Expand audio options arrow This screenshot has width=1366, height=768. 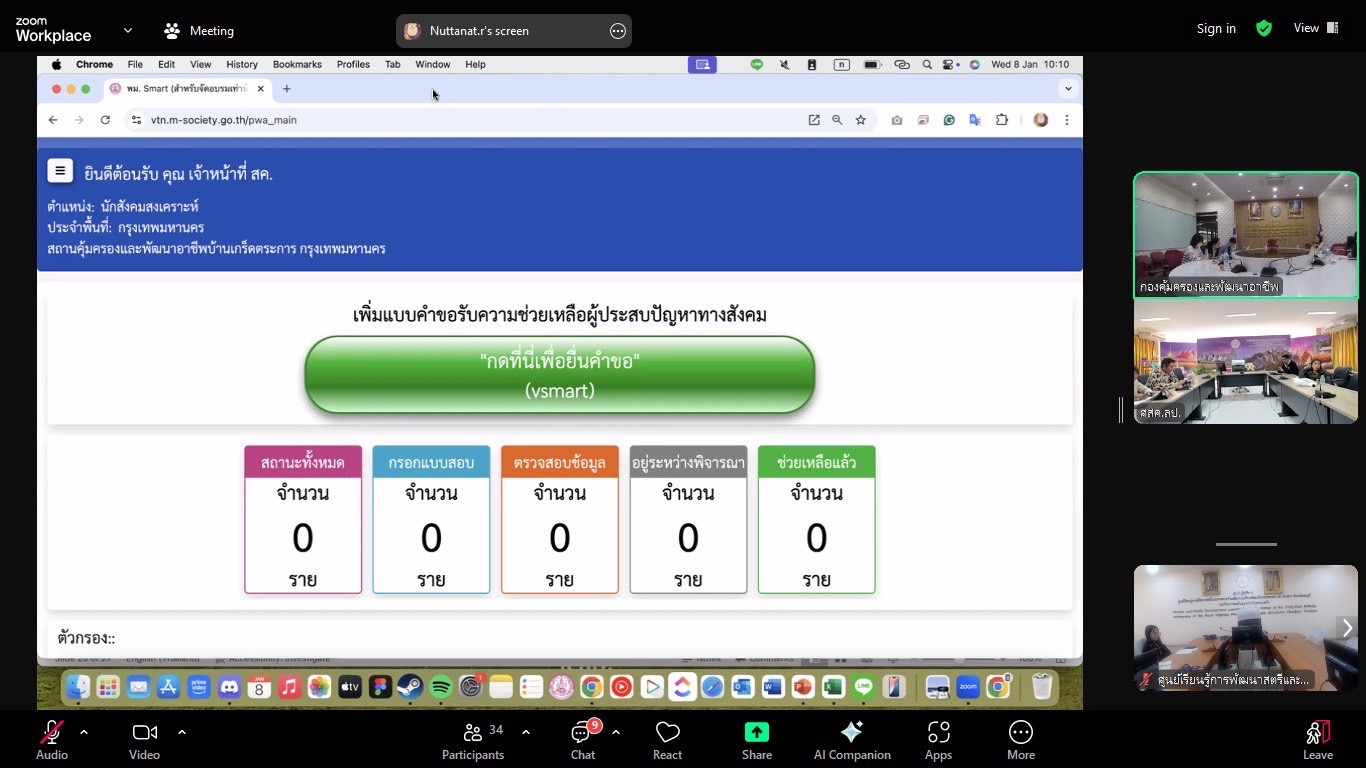point(84,732)
